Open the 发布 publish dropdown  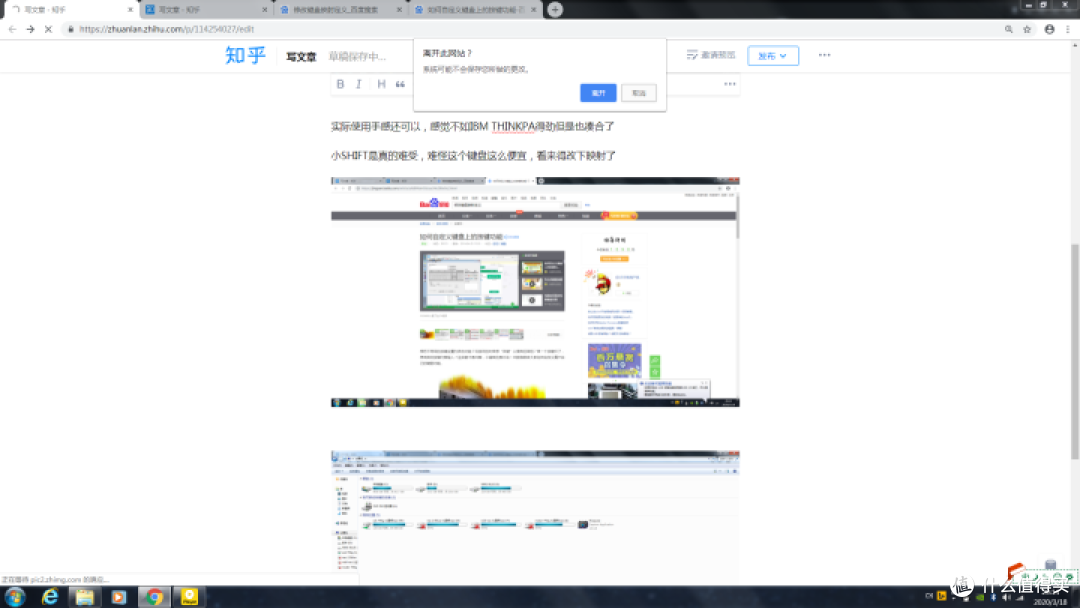(x=773, y=56)
